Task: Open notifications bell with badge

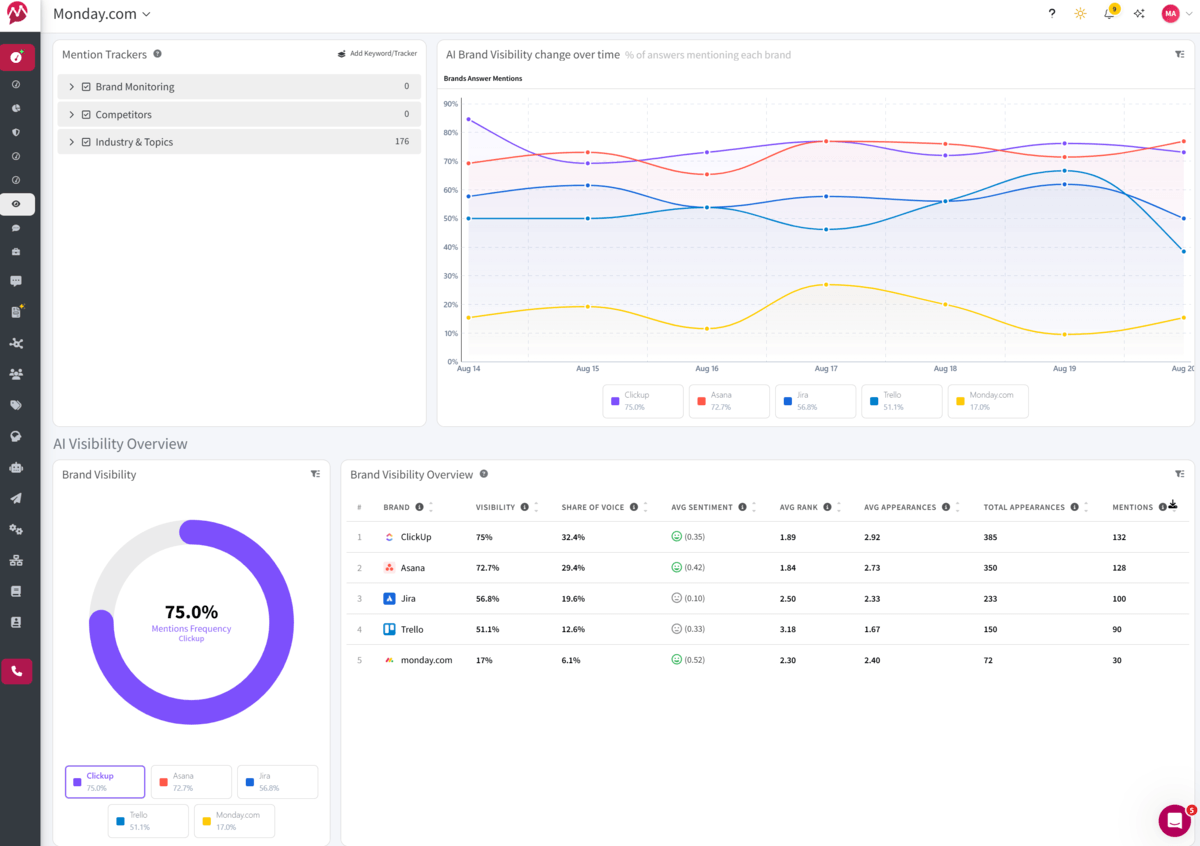Action: click(x=1110, y=12)
